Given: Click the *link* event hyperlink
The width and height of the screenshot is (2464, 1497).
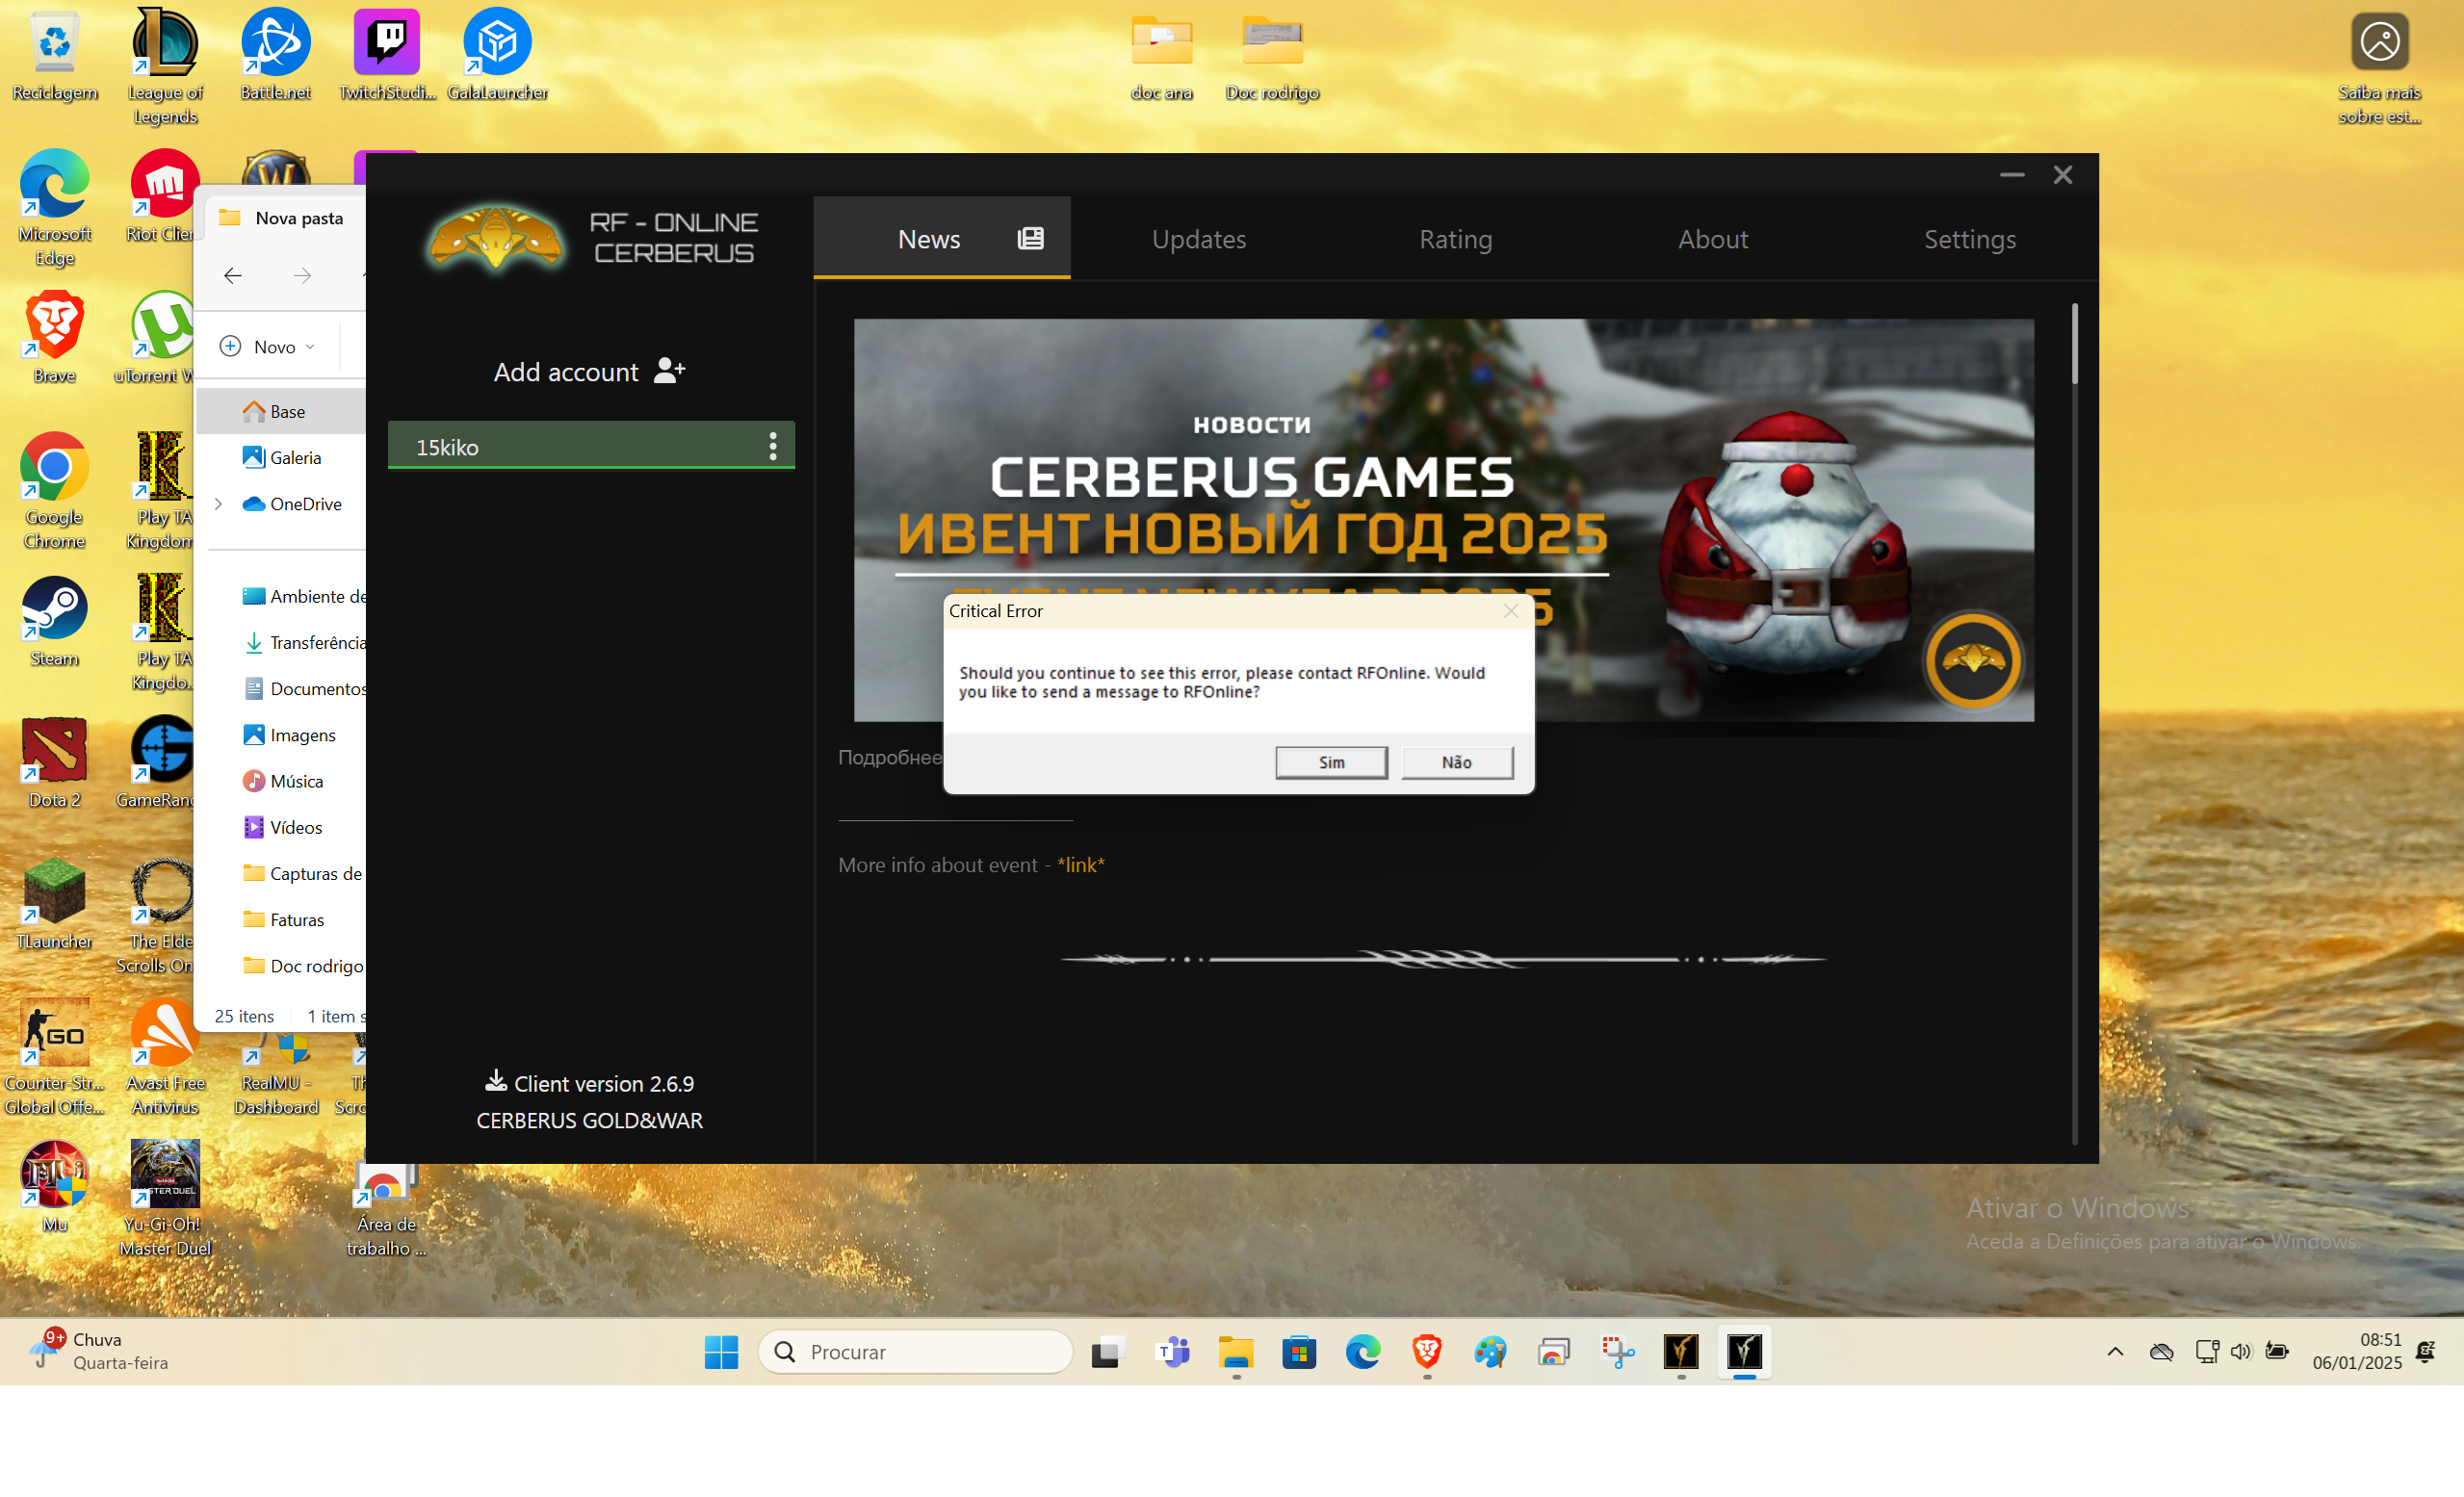Looking at the screenshot, I should click(1080, 865).
